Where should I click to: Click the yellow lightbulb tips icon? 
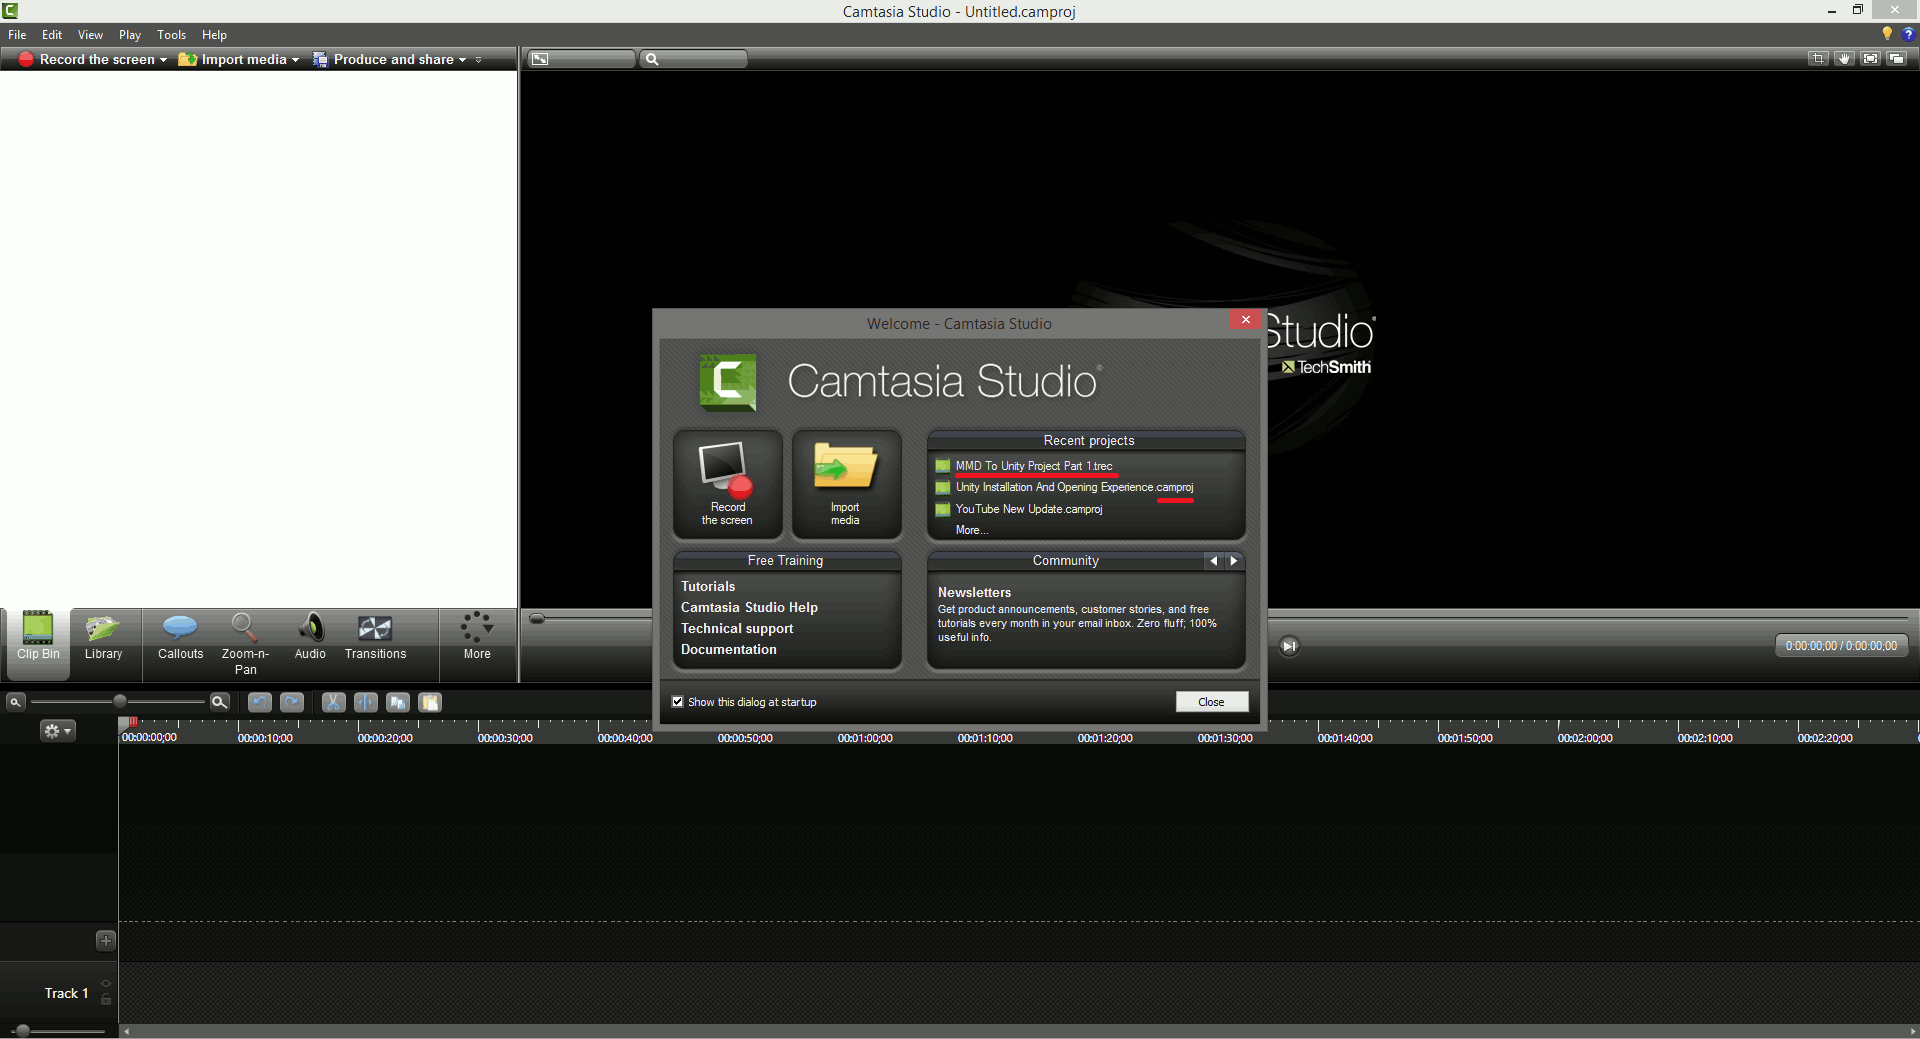(1888, 34)
